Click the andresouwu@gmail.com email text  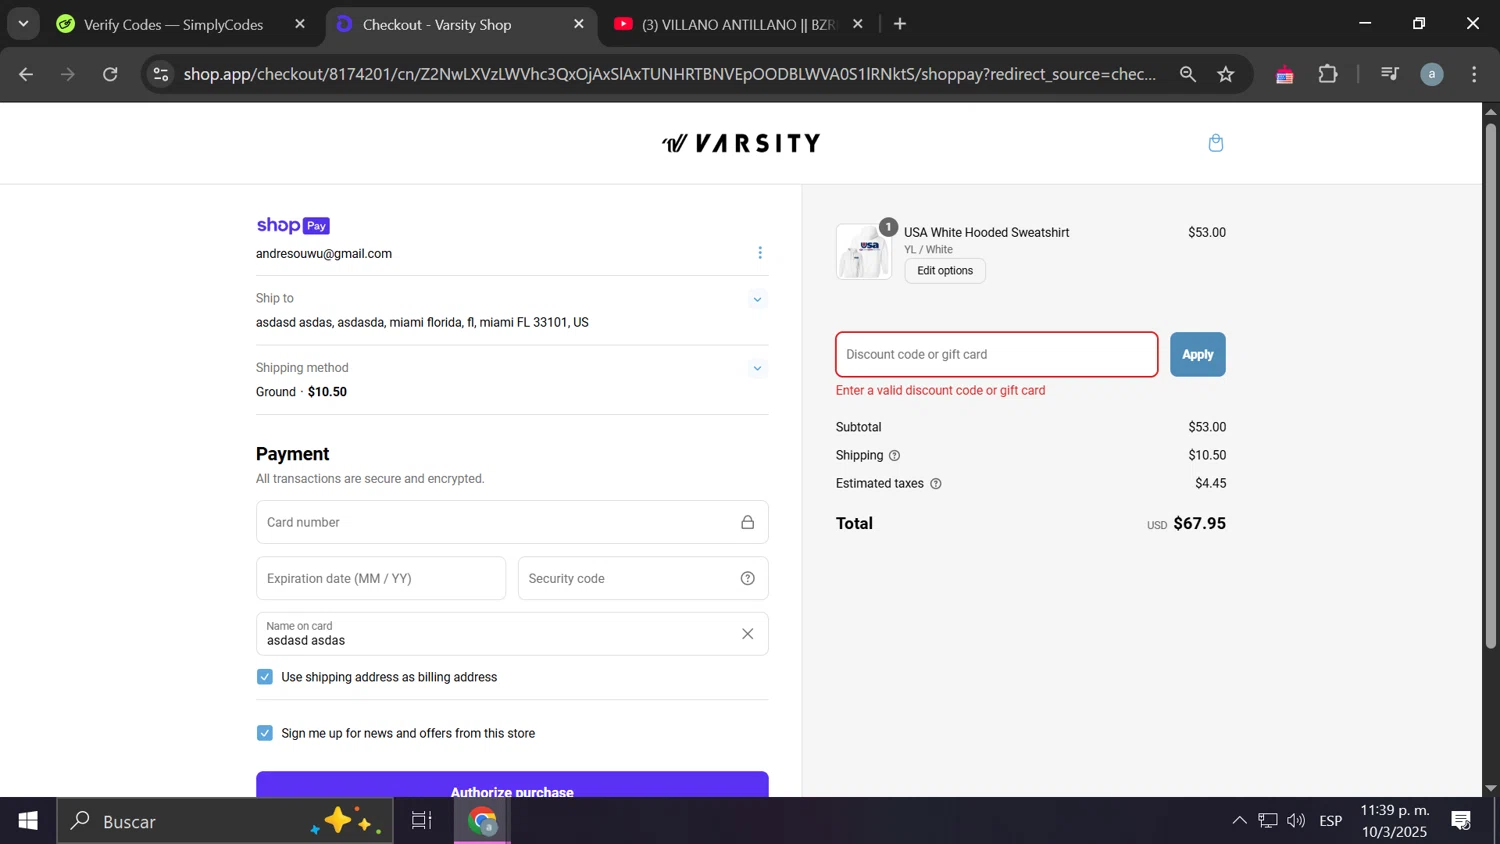click(324, 254)
